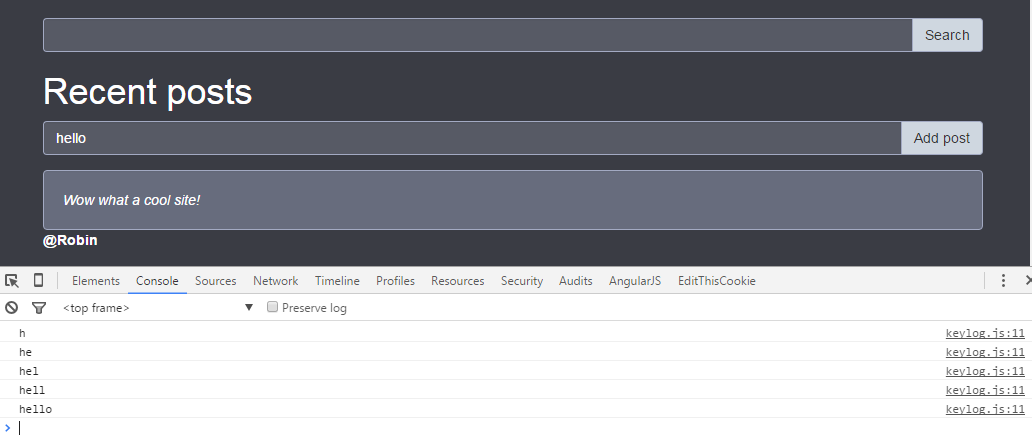Open the Network tab
Viewport: 1032px width, 438px height.
click(275, 281)
